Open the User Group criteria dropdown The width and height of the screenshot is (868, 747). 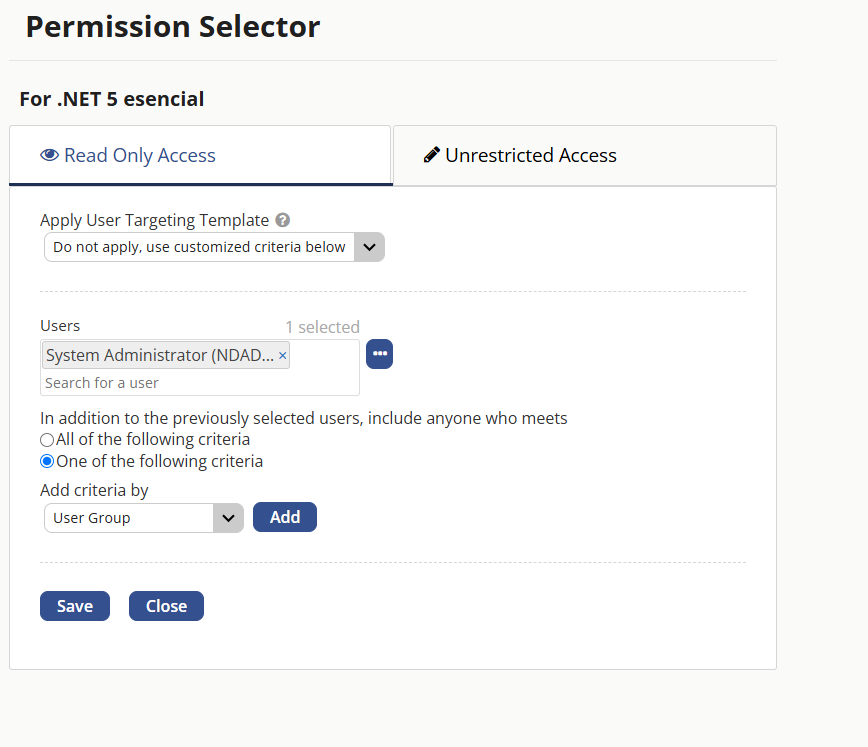click(x=144, y=518)
